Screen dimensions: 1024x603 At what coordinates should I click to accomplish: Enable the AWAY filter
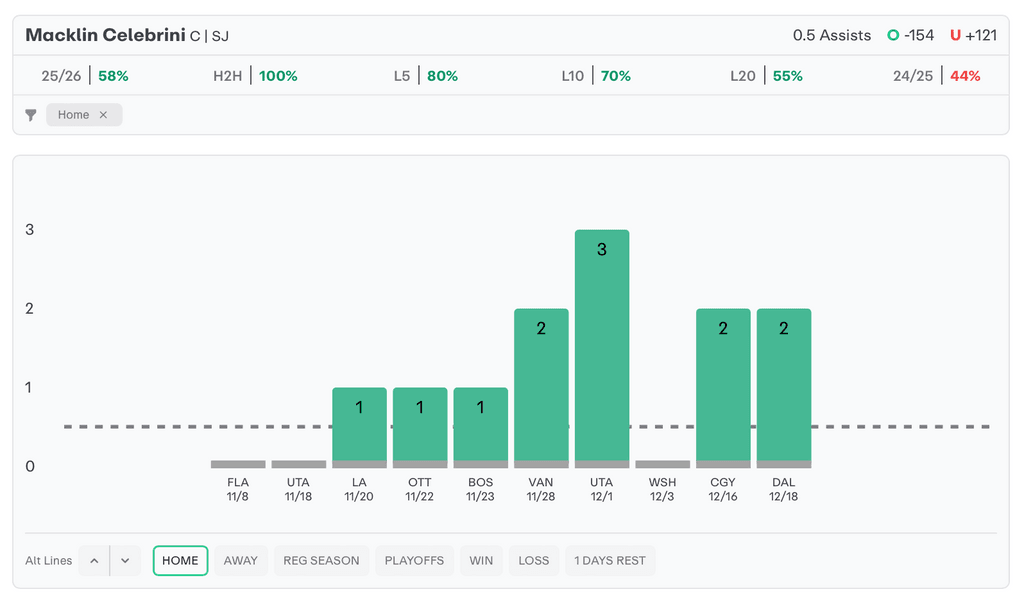(241, 561)
